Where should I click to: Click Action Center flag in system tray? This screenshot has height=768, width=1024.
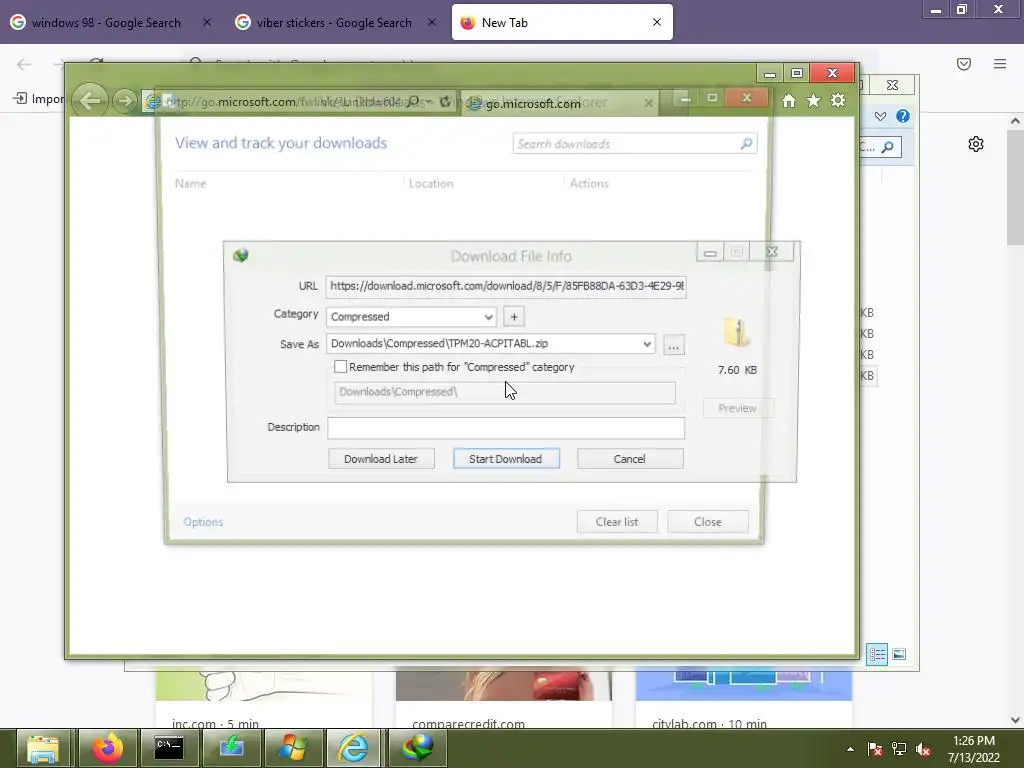coord(874,749)
